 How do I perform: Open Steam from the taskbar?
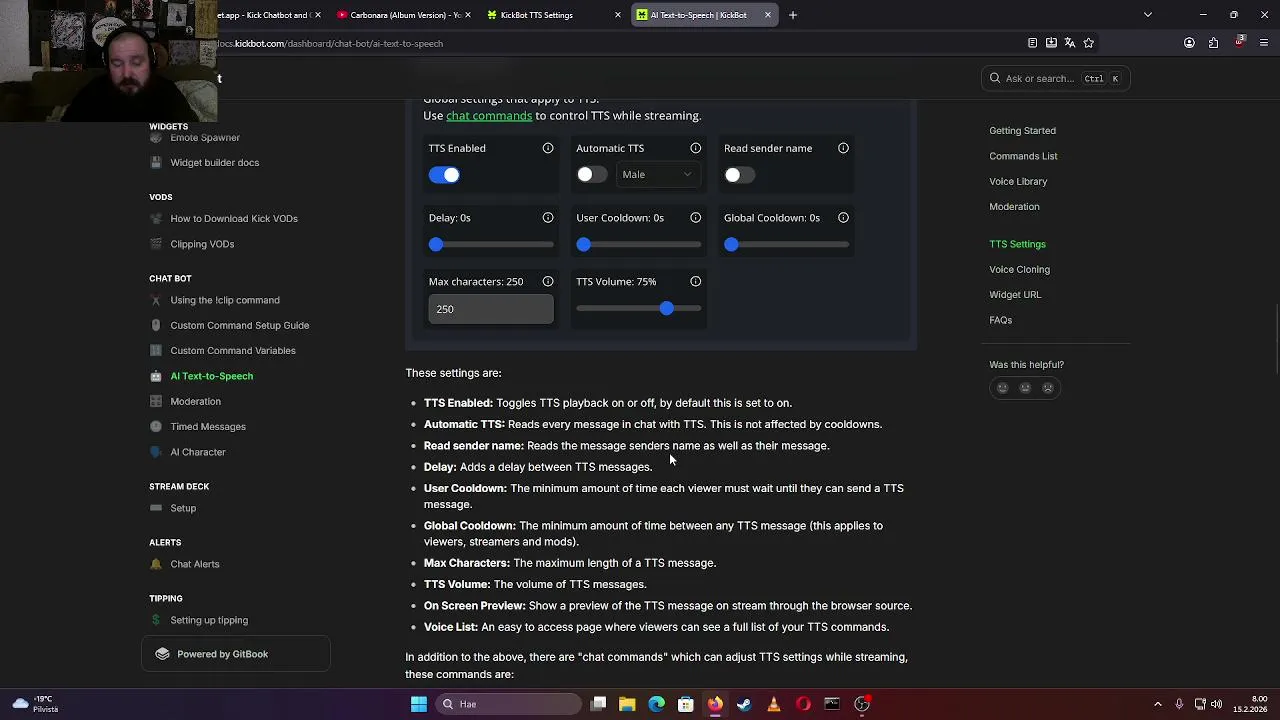click(744, 704)
